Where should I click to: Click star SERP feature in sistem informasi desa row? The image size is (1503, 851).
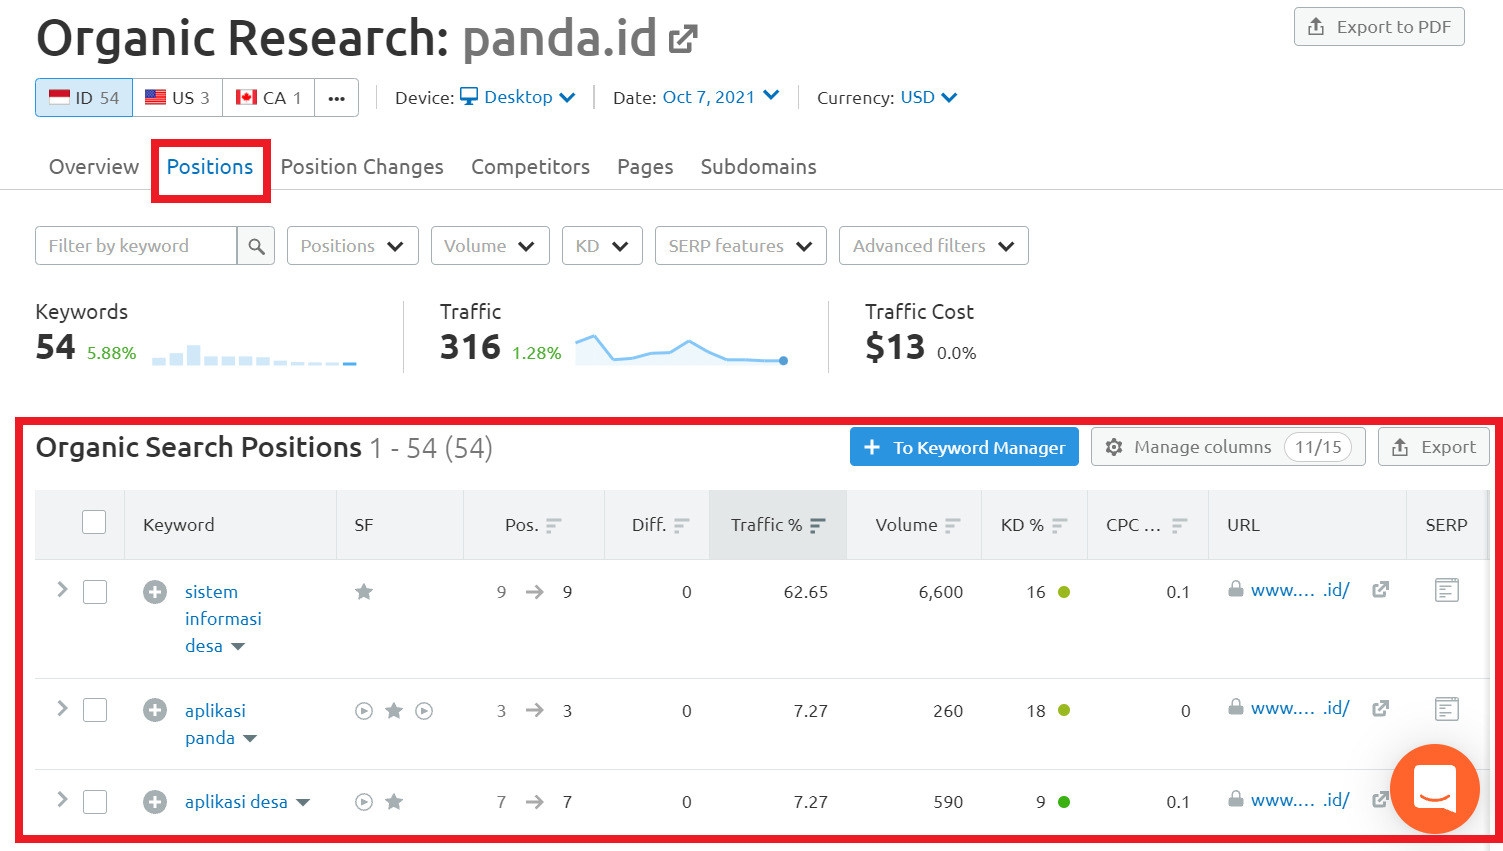[x=364, y=592]
